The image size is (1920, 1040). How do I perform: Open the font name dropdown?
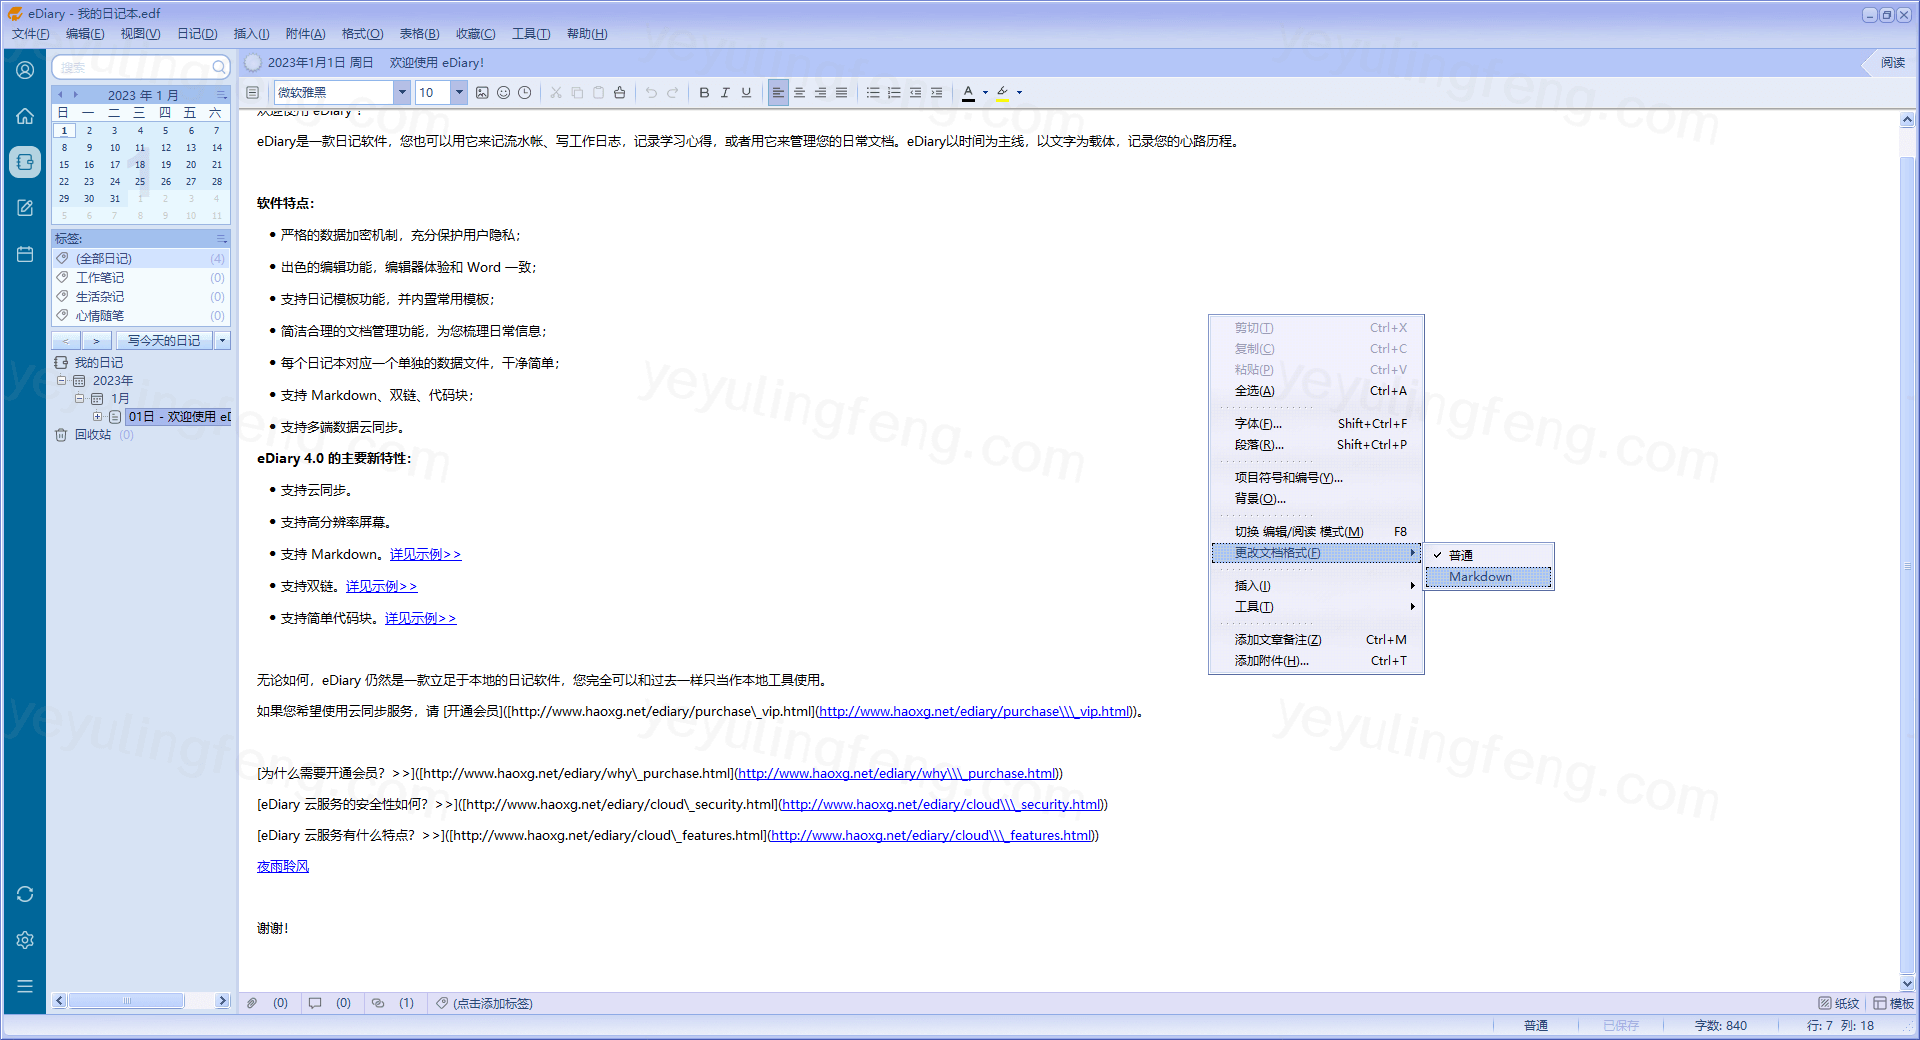click(402, 93)
